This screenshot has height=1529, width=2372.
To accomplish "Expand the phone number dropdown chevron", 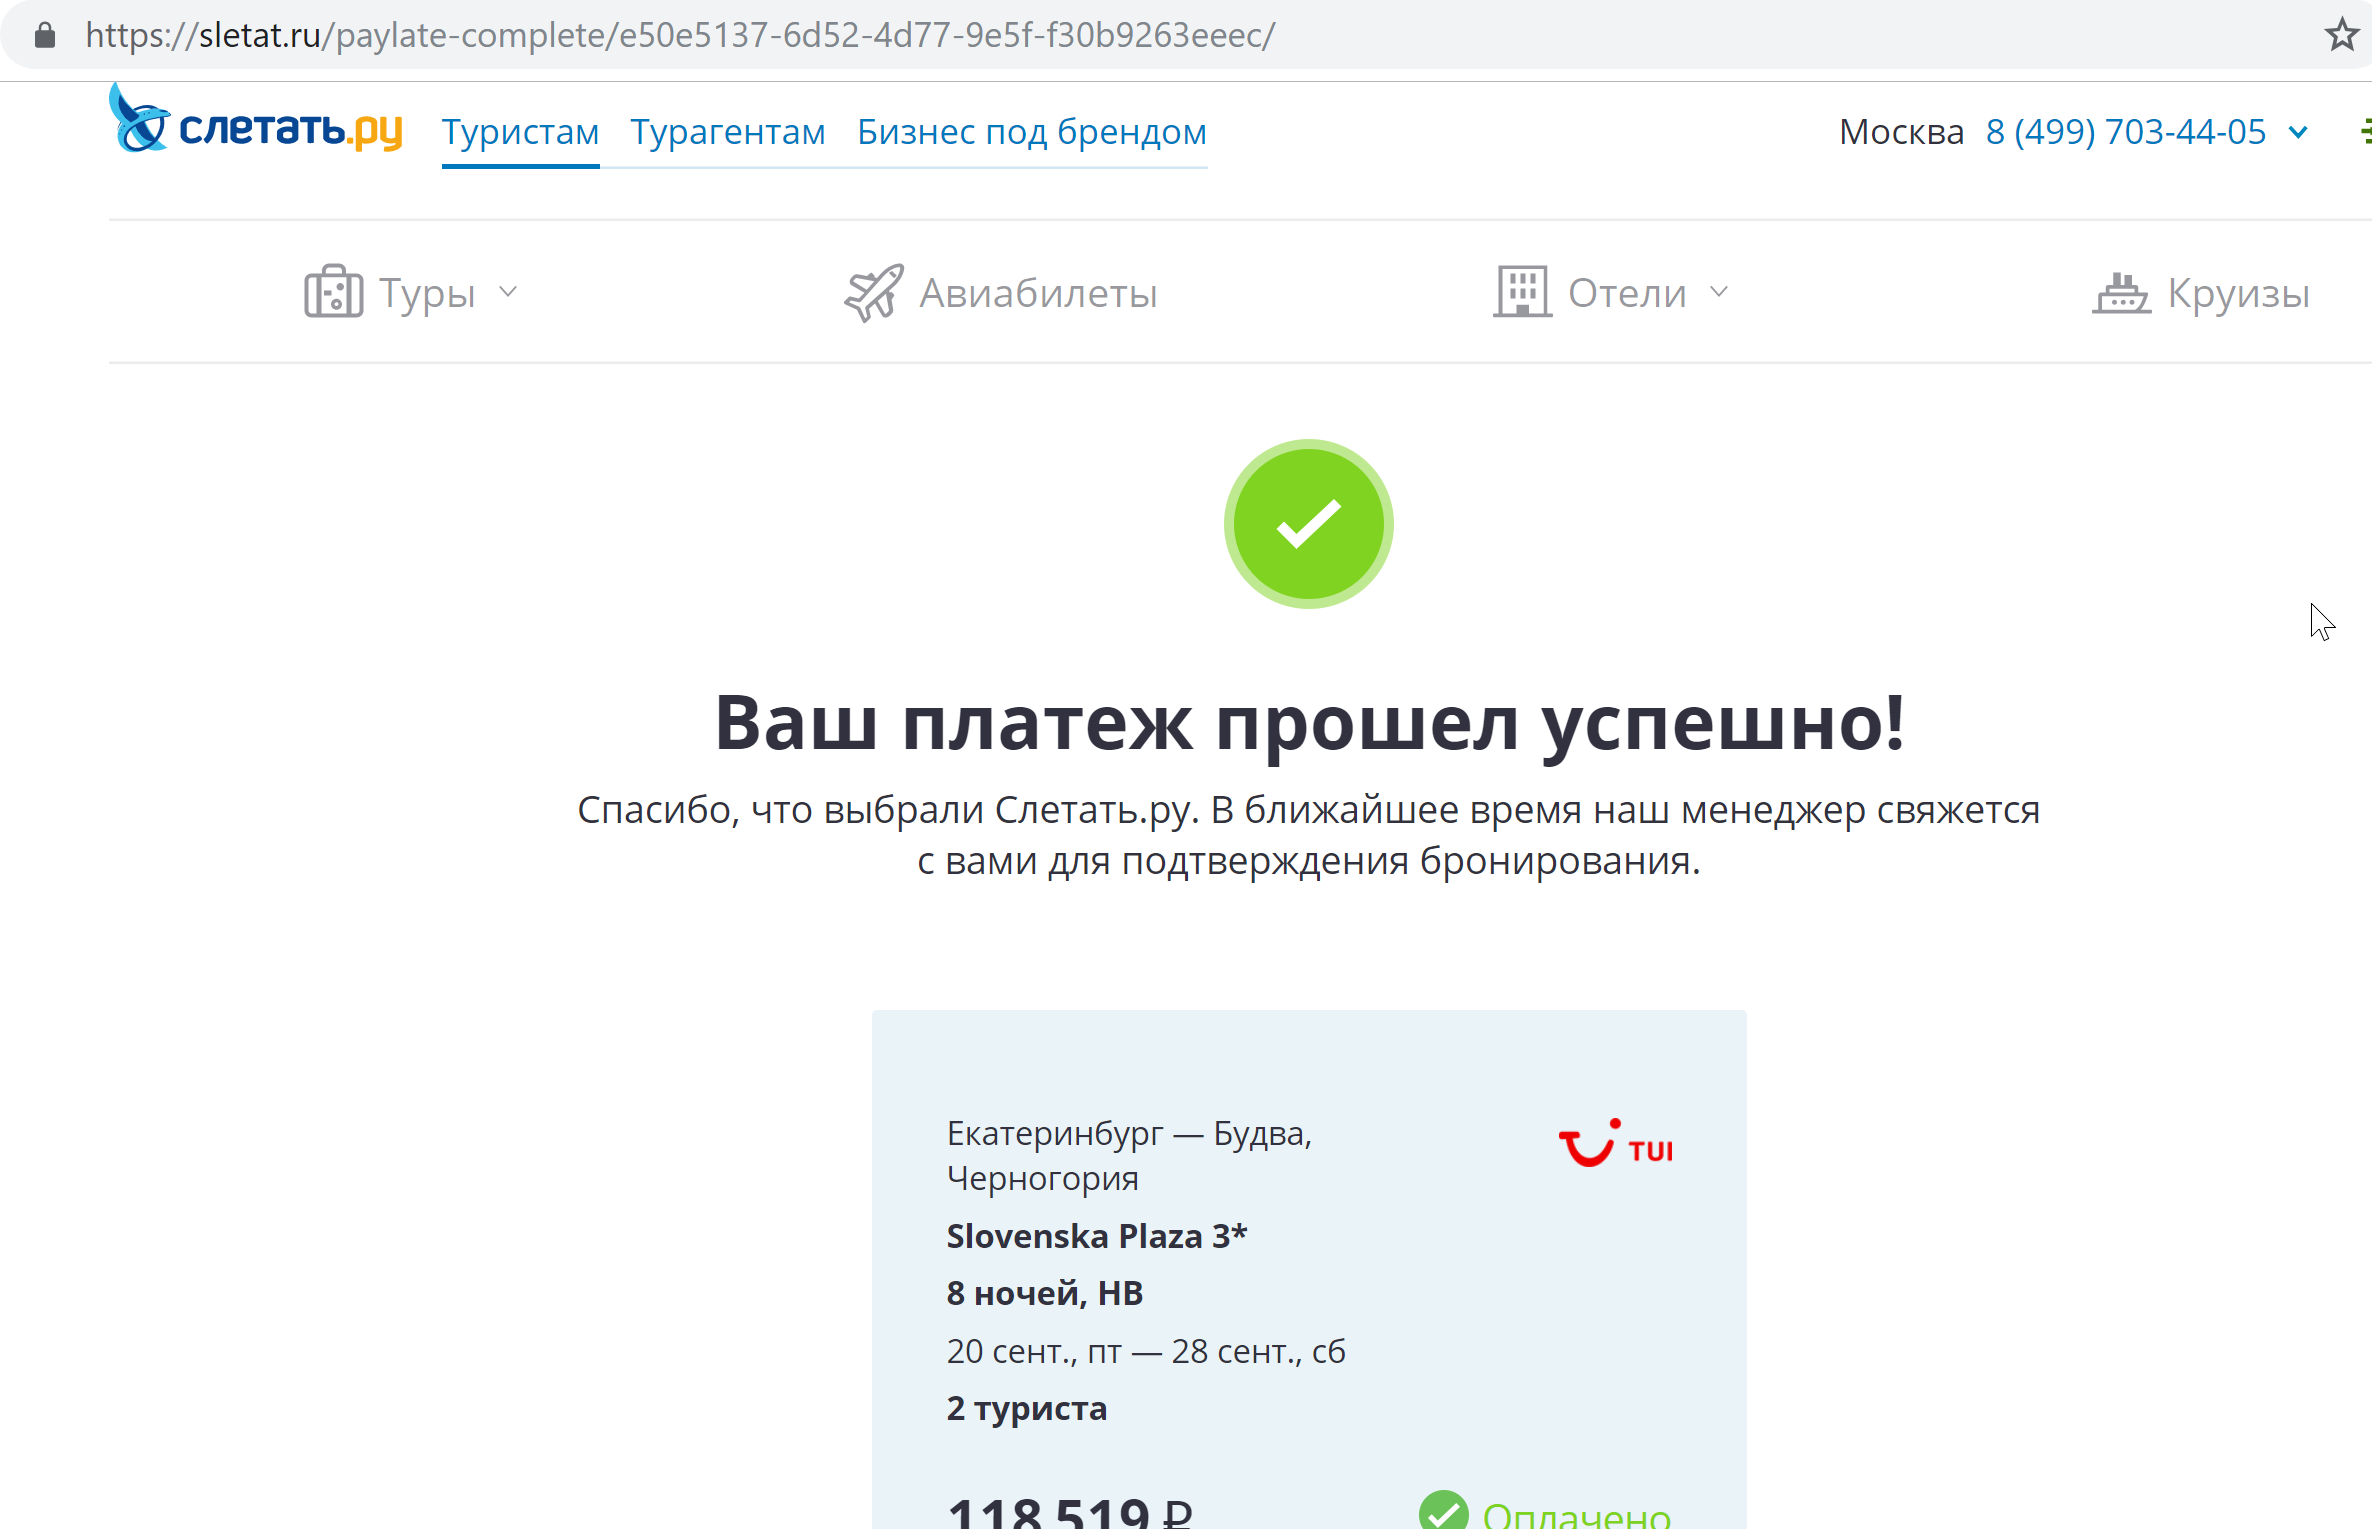I will (2299, 131).
